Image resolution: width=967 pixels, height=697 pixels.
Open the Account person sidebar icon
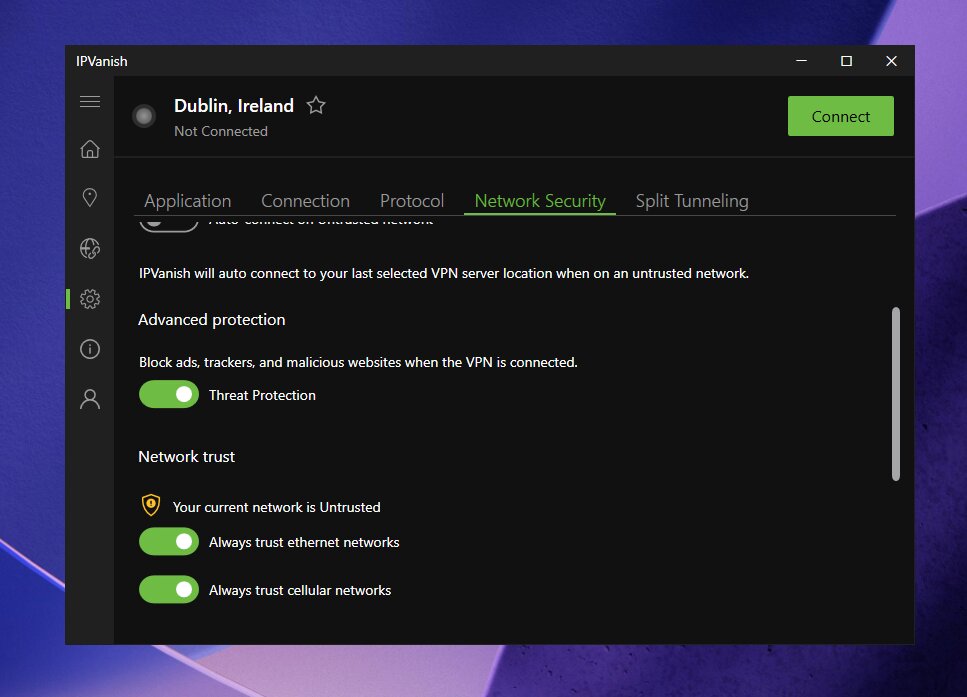pyautogui.click(x=90, y=399)
